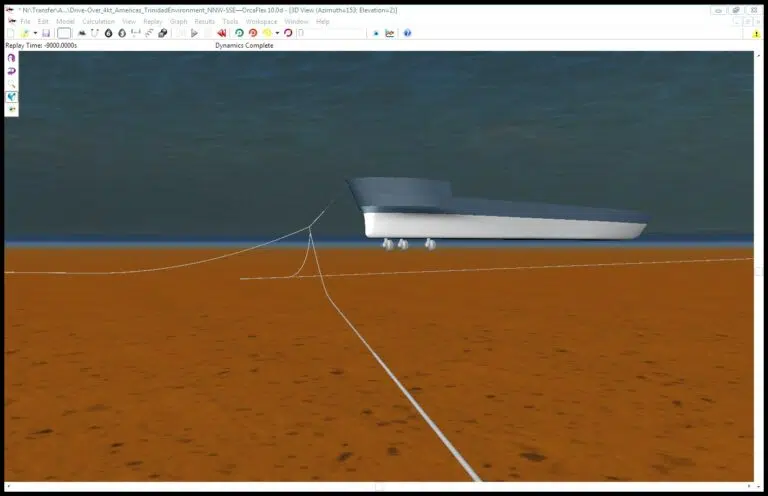Click the results graph icon in toolbar
The width and height of the screenshot is (768, 496).
[390, 33]
